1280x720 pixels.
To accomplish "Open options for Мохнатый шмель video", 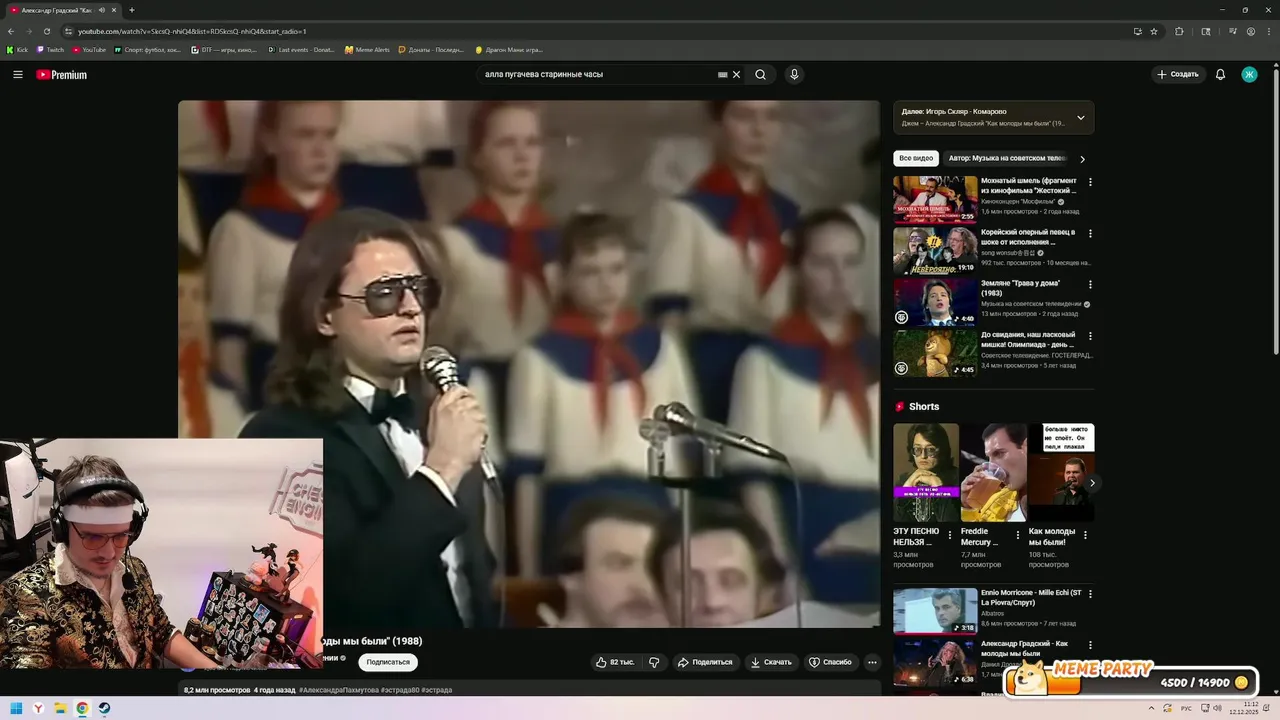I will 1090,182.
